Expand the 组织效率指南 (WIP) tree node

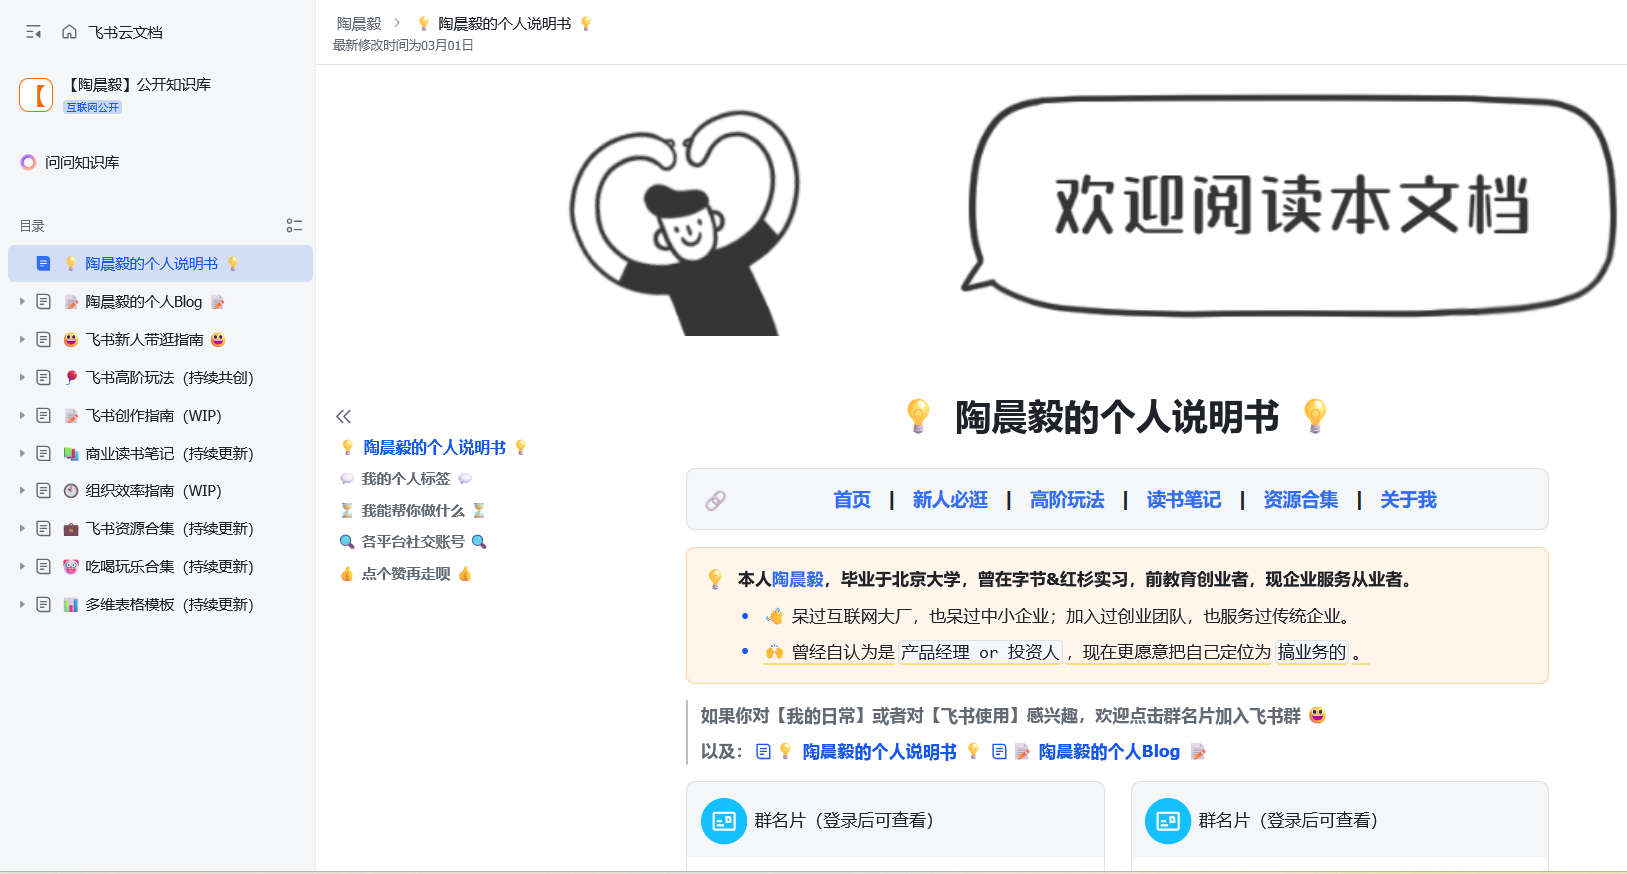(x=22, y=491)
